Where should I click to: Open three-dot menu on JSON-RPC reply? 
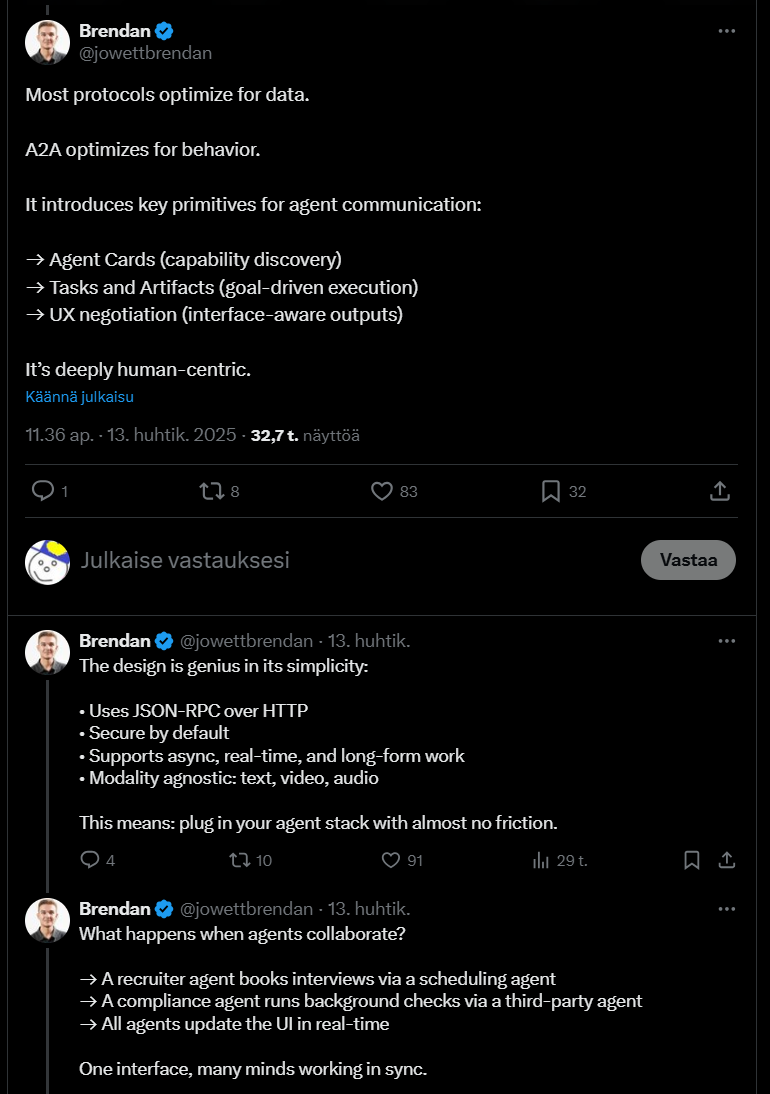727,641
